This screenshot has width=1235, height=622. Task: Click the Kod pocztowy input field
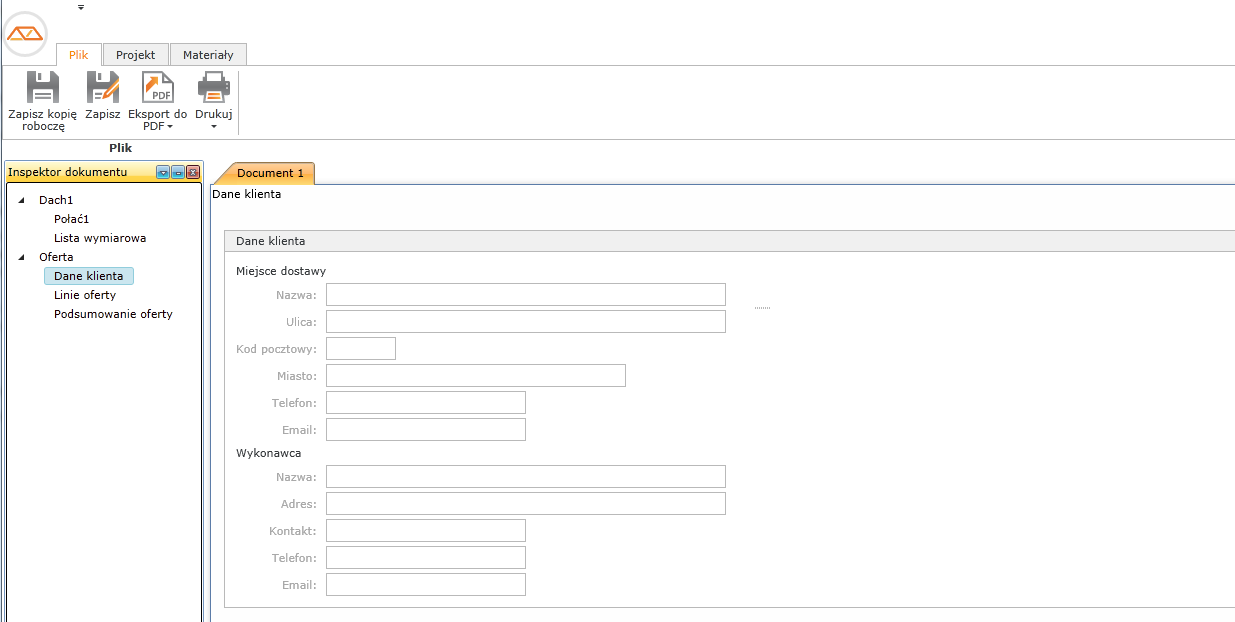click(x=361, y=349)
